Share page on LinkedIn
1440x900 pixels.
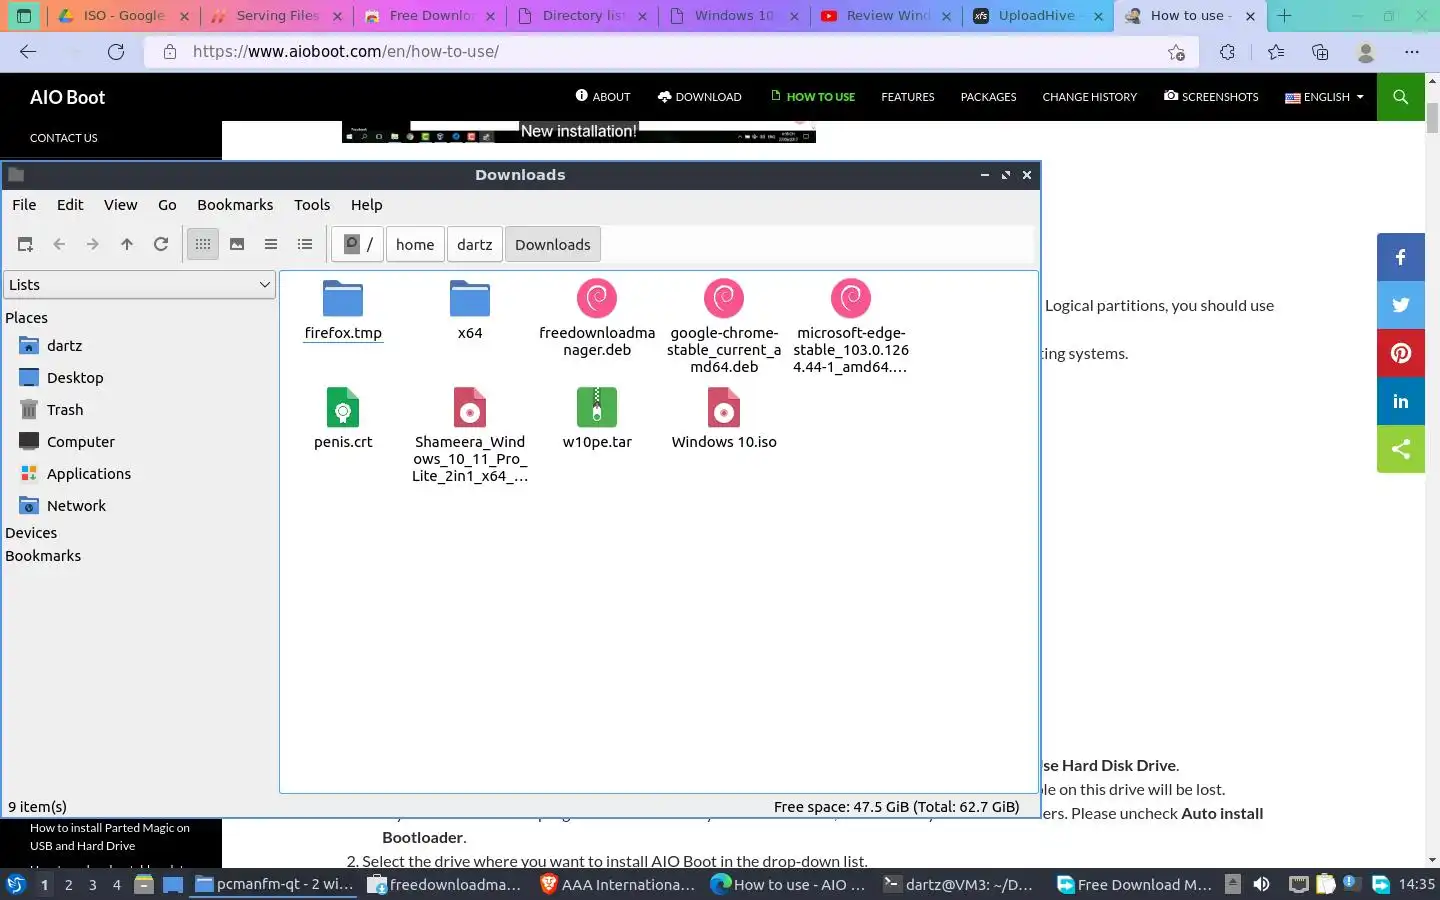click(x=1400, y=401)
